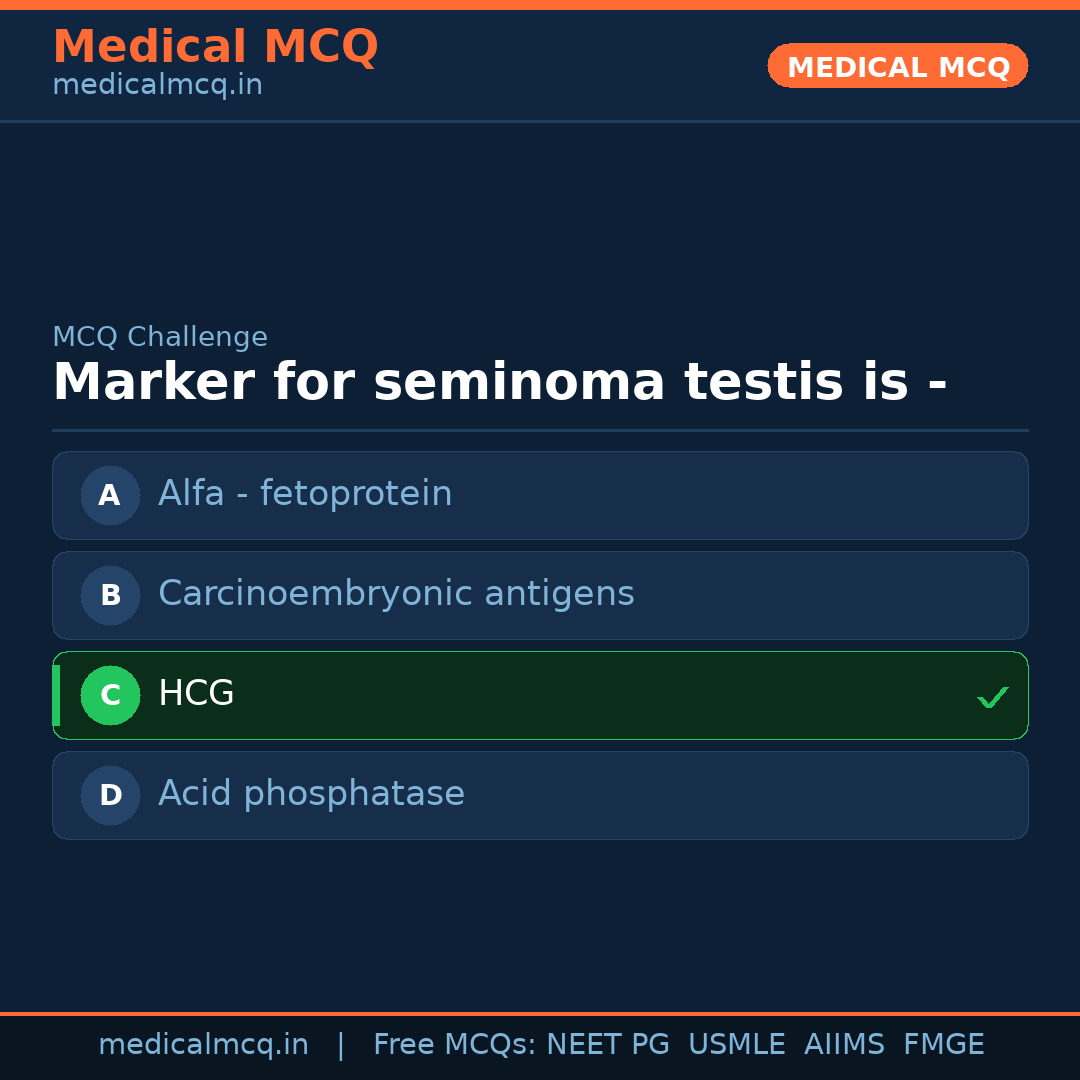Viewport: 1080px width, 1080px height.
Task: Select answer option A Alfa-fetoprotein
Action: click(x=540, y=495)
